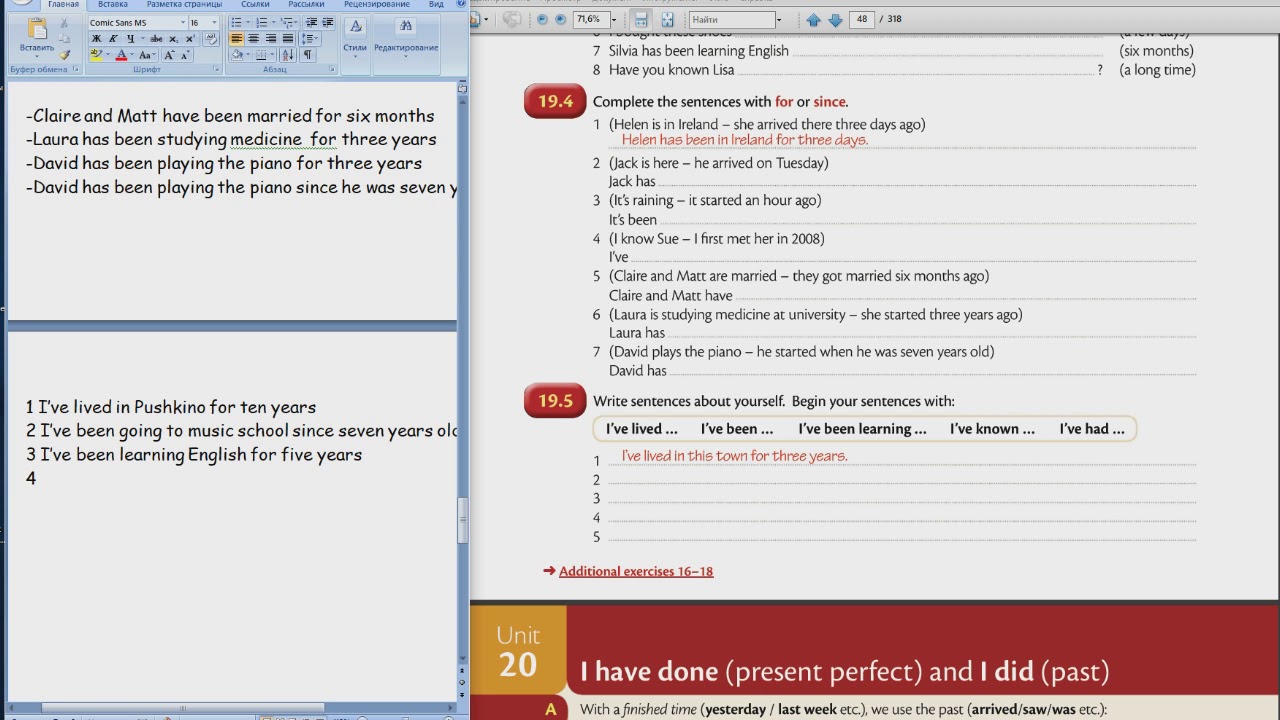Click the shading paint bucket icon
The image size is (1280, 720).
(238, 55)
